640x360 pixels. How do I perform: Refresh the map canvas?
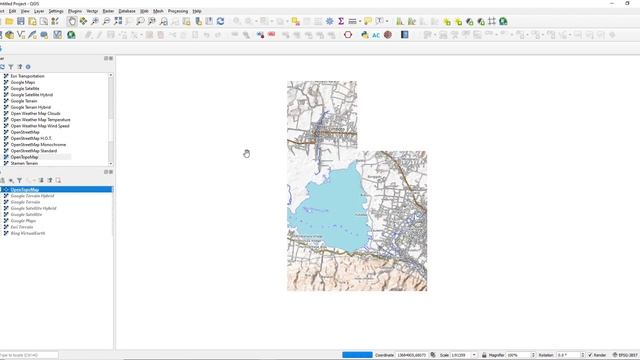coord(220,21)
